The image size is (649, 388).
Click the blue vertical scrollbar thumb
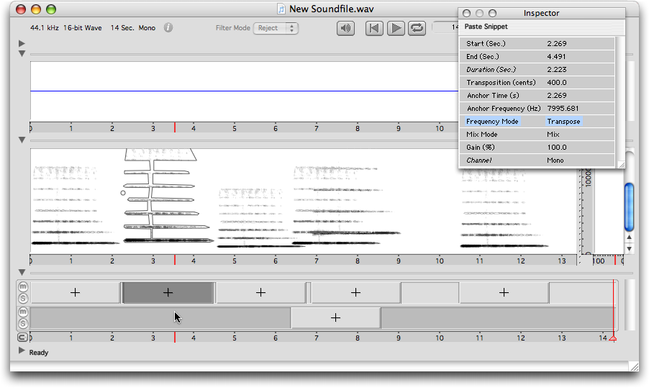pos(629,207)
